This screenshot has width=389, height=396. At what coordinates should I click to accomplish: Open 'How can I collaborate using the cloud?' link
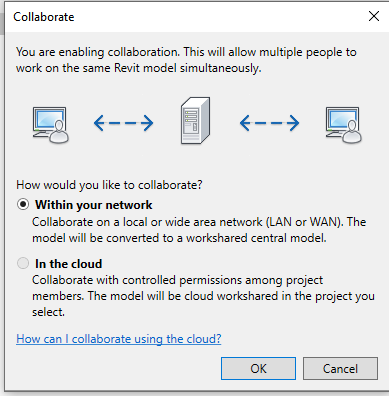[x=119, y=339]
